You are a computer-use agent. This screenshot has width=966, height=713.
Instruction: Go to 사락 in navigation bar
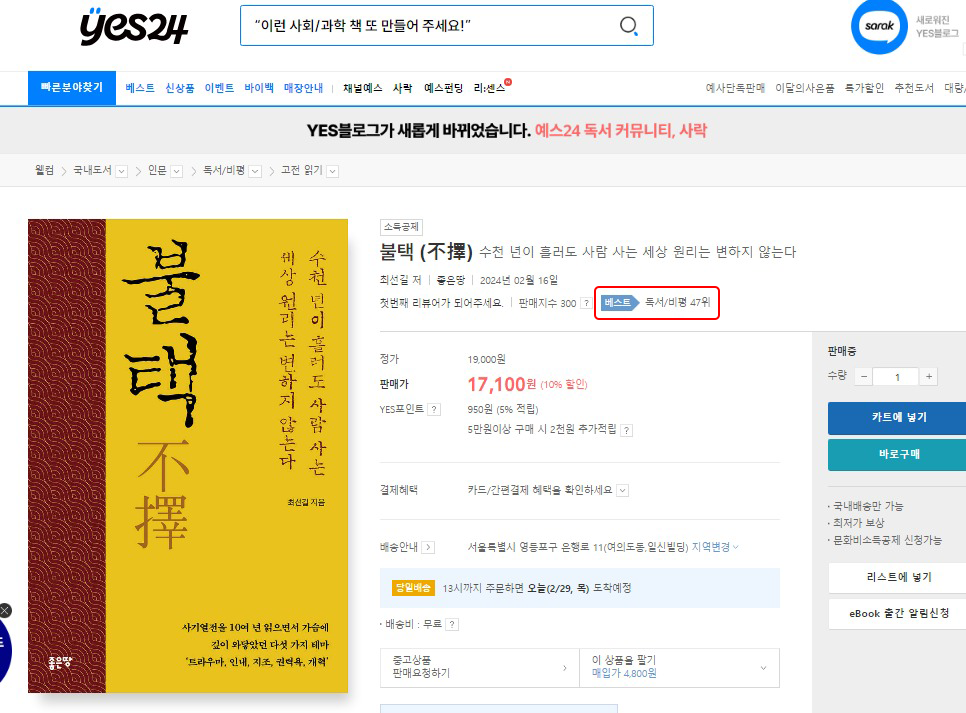[x=403, y=88]
